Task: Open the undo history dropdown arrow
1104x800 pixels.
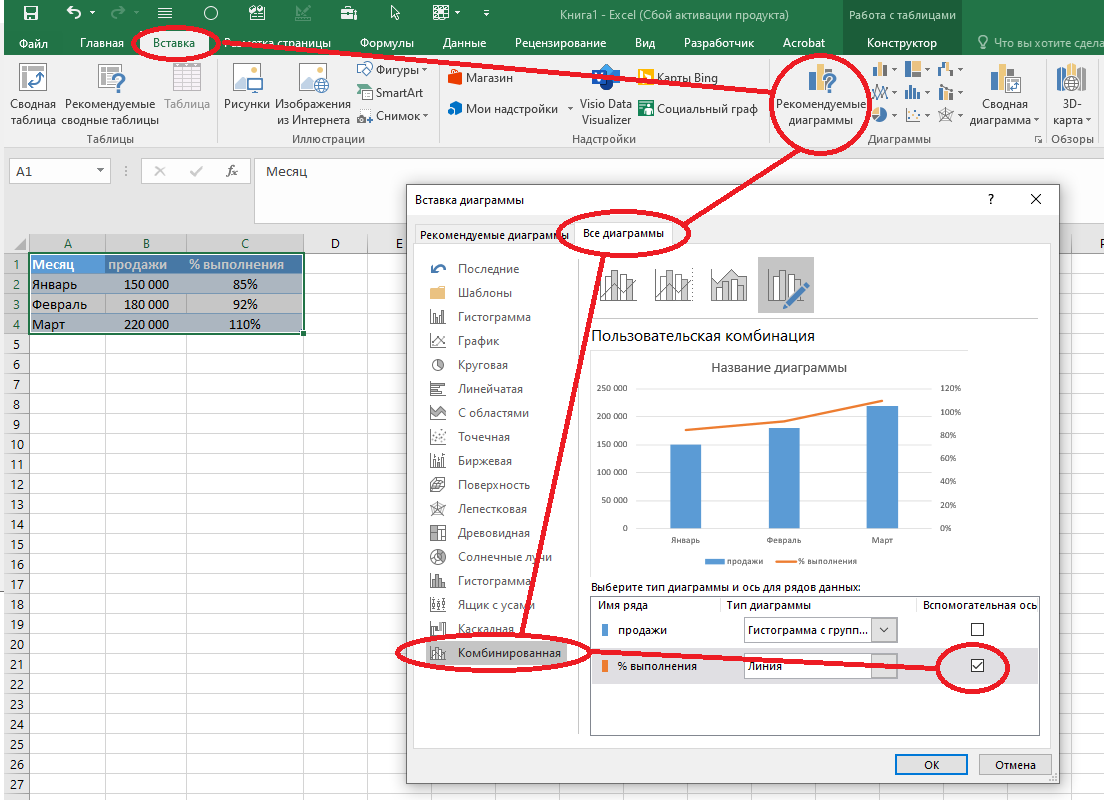Action: (x=92, y=13)
